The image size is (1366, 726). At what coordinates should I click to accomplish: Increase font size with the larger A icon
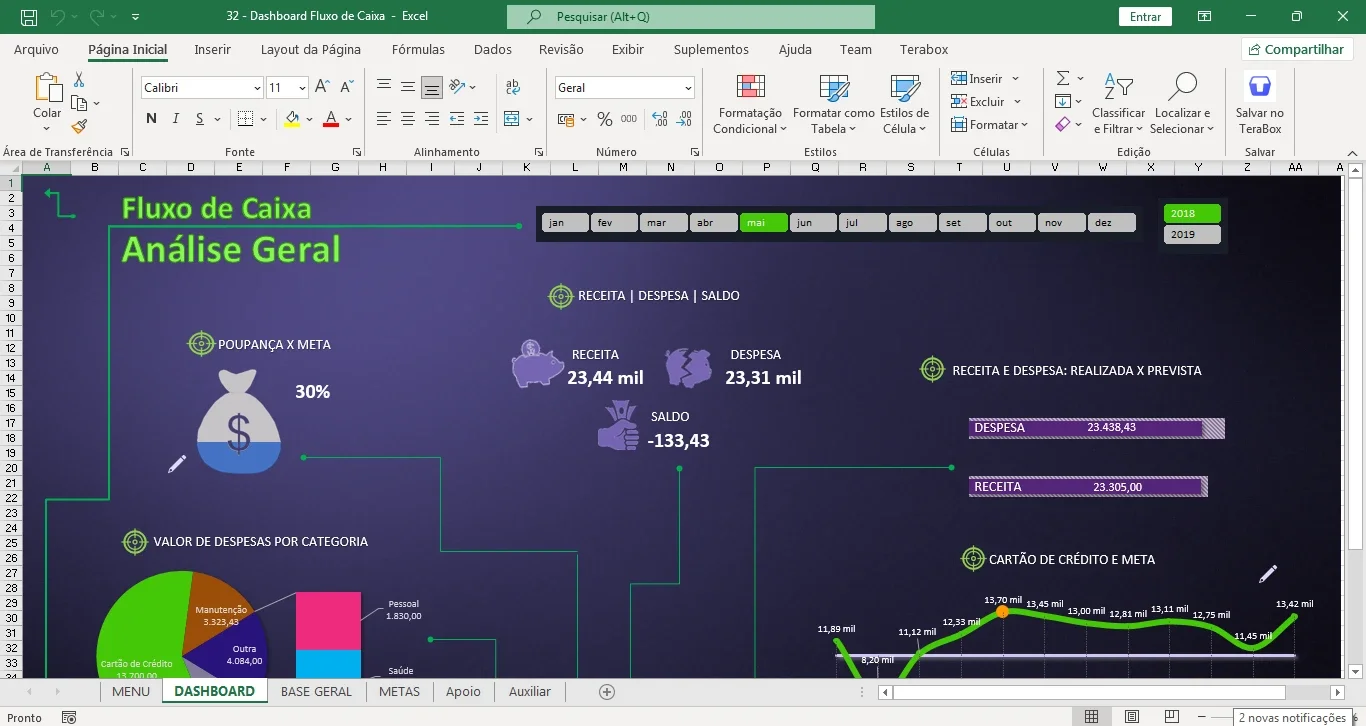(322, 88)
